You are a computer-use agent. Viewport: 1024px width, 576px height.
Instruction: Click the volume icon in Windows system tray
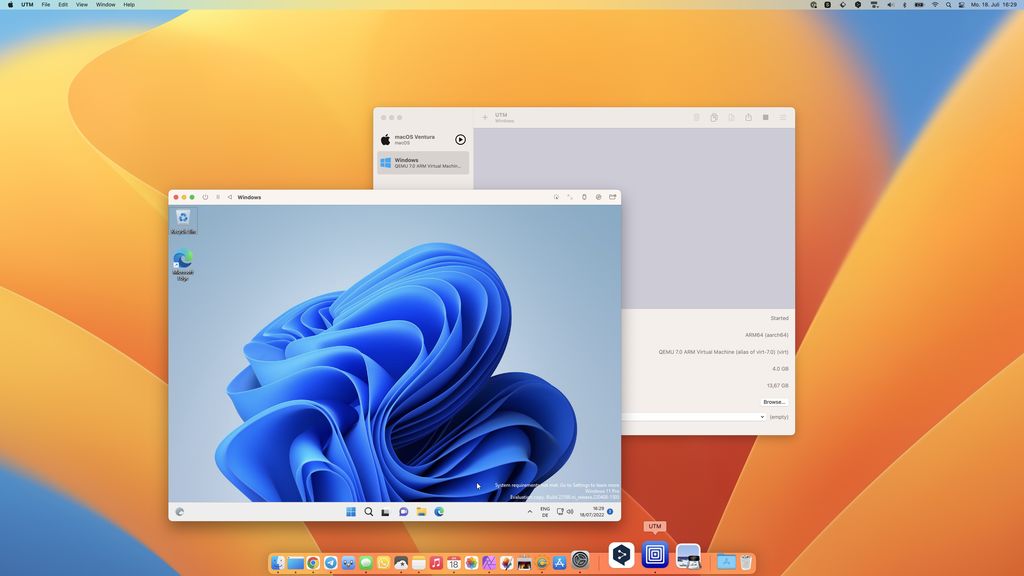pyautogui.click(x=568, y=511)
